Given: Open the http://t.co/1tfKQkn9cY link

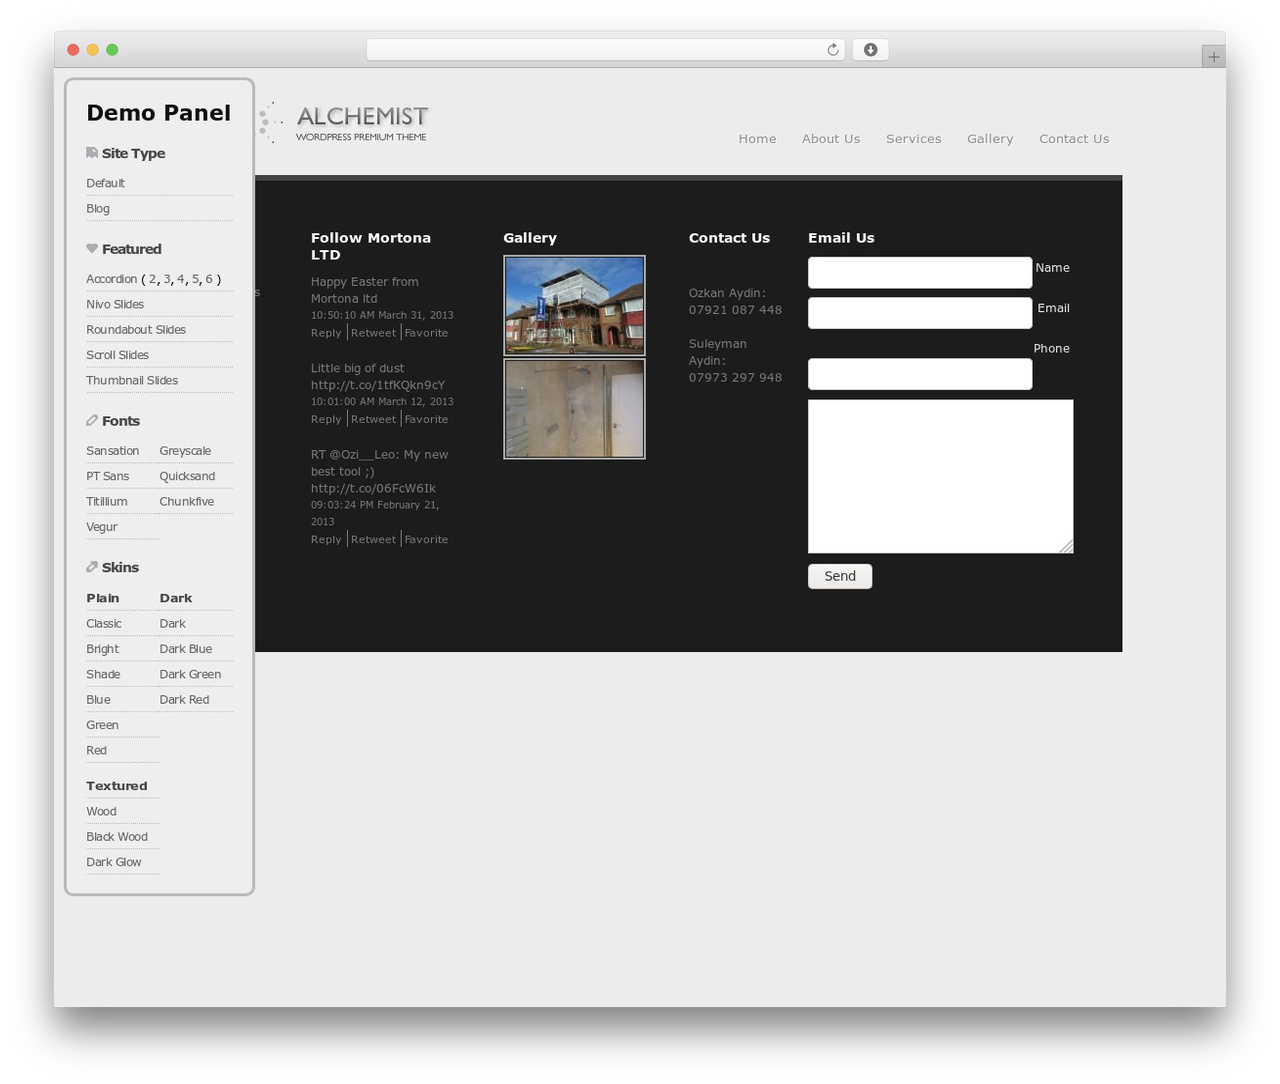Looking at the screenshot, I should 378,385.
